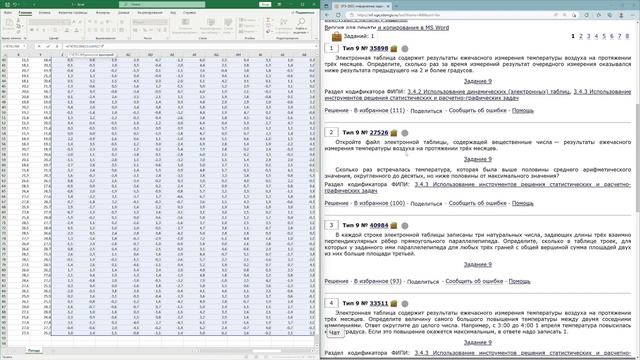Select the Погода sheet tab
This screenshot has height=360, width=640.
click(x=34, y=350)
